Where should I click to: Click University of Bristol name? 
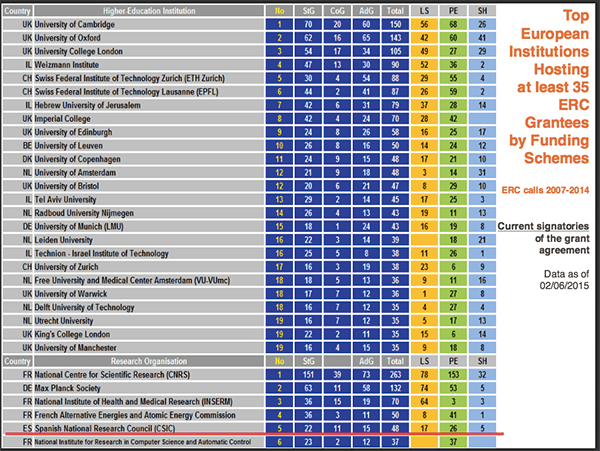click(67, 186)
